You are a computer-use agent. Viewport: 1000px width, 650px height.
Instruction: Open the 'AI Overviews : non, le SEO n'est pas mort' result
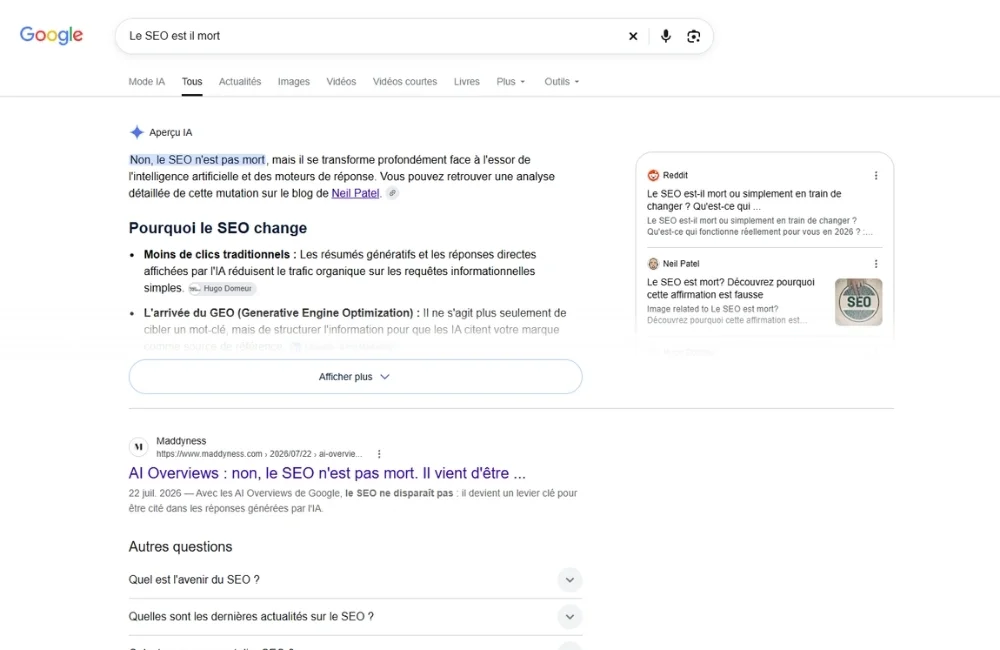(327, 473)
